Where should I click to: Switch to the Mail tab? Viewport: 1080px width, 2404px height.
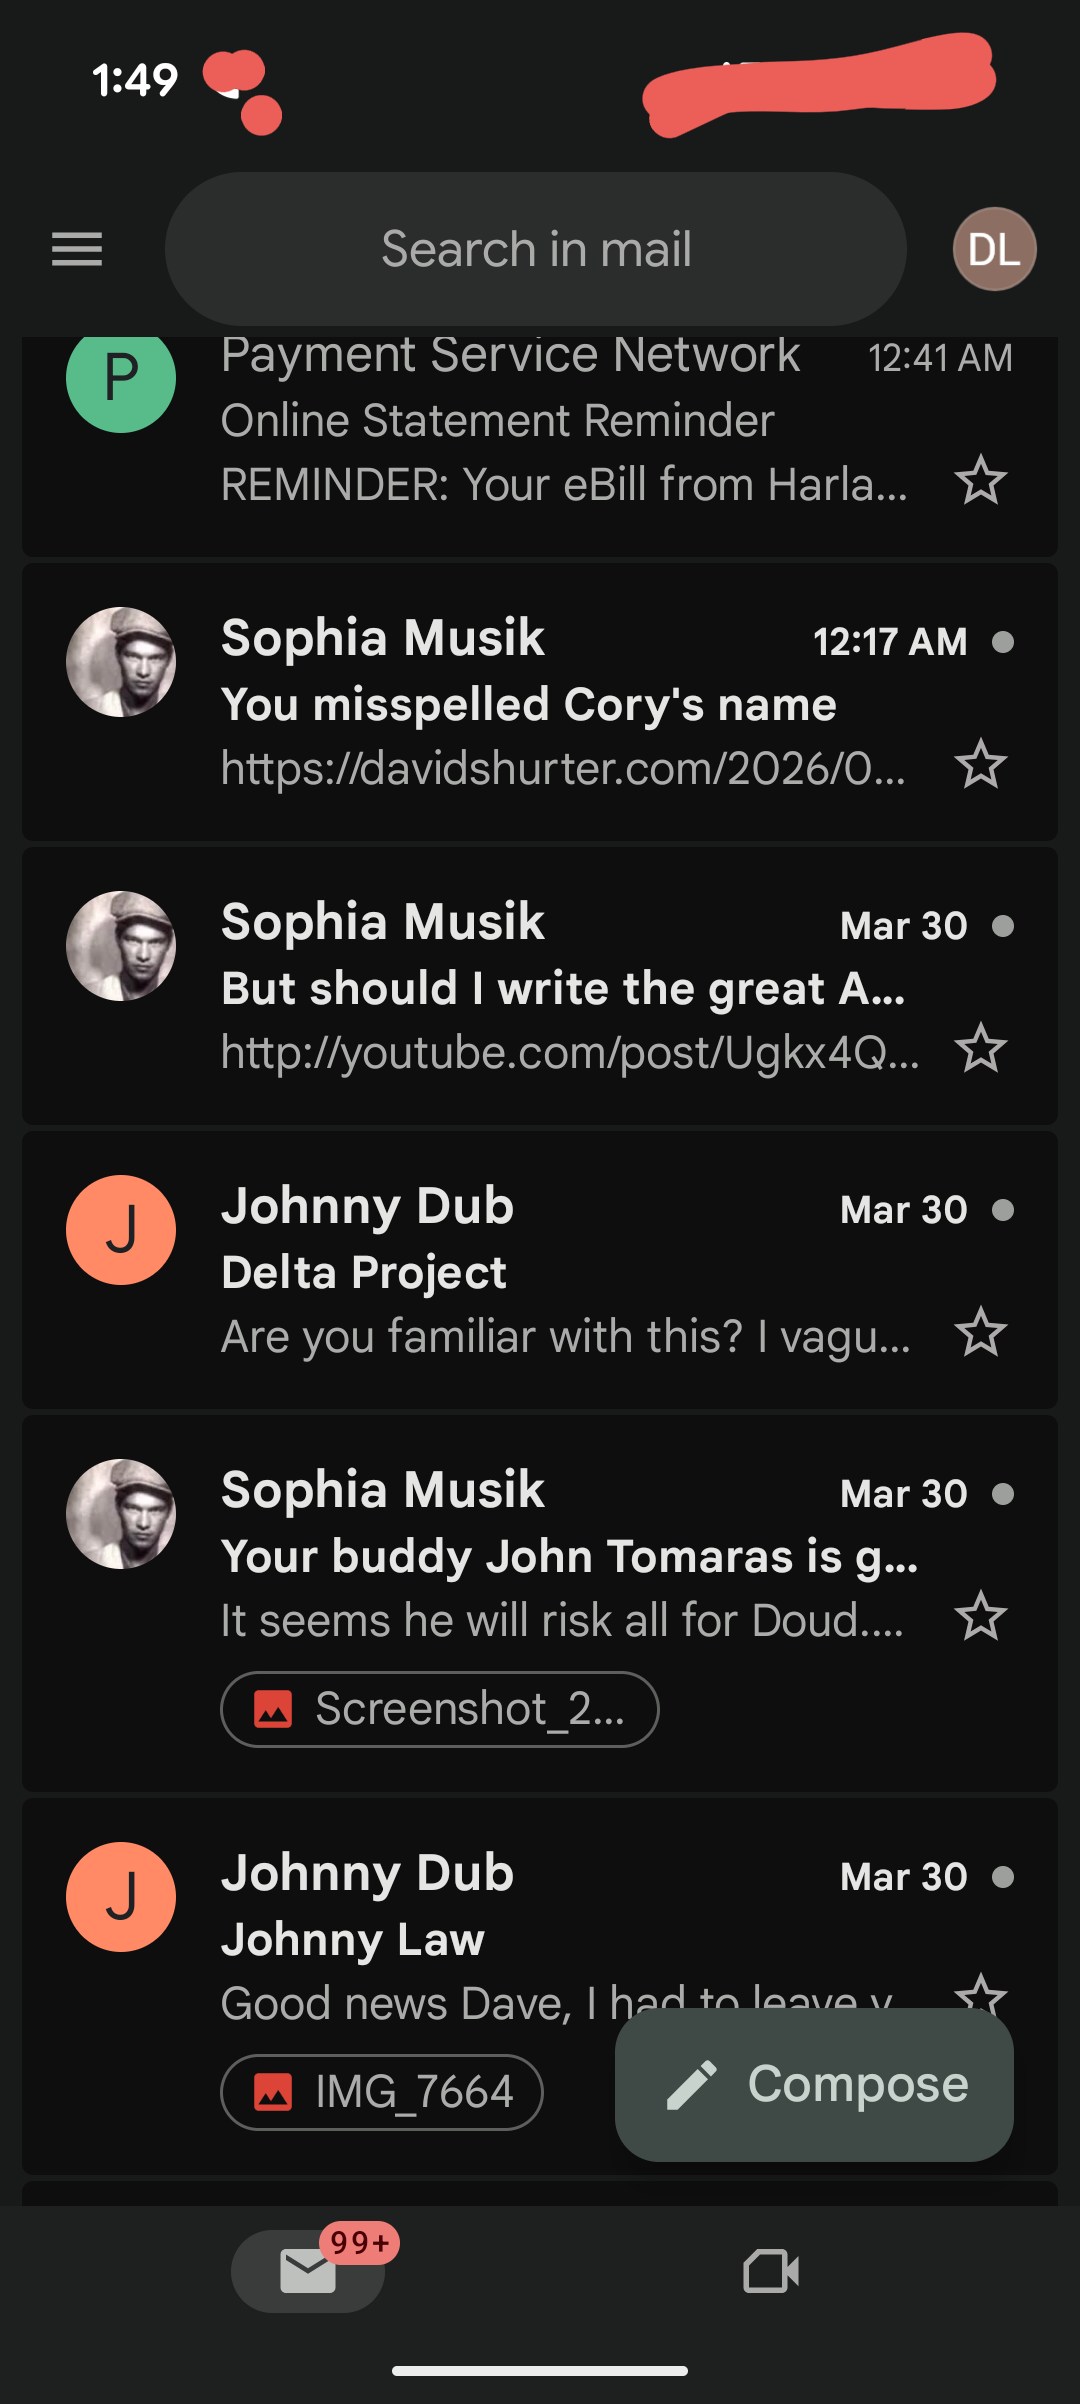coord(308,2271)
